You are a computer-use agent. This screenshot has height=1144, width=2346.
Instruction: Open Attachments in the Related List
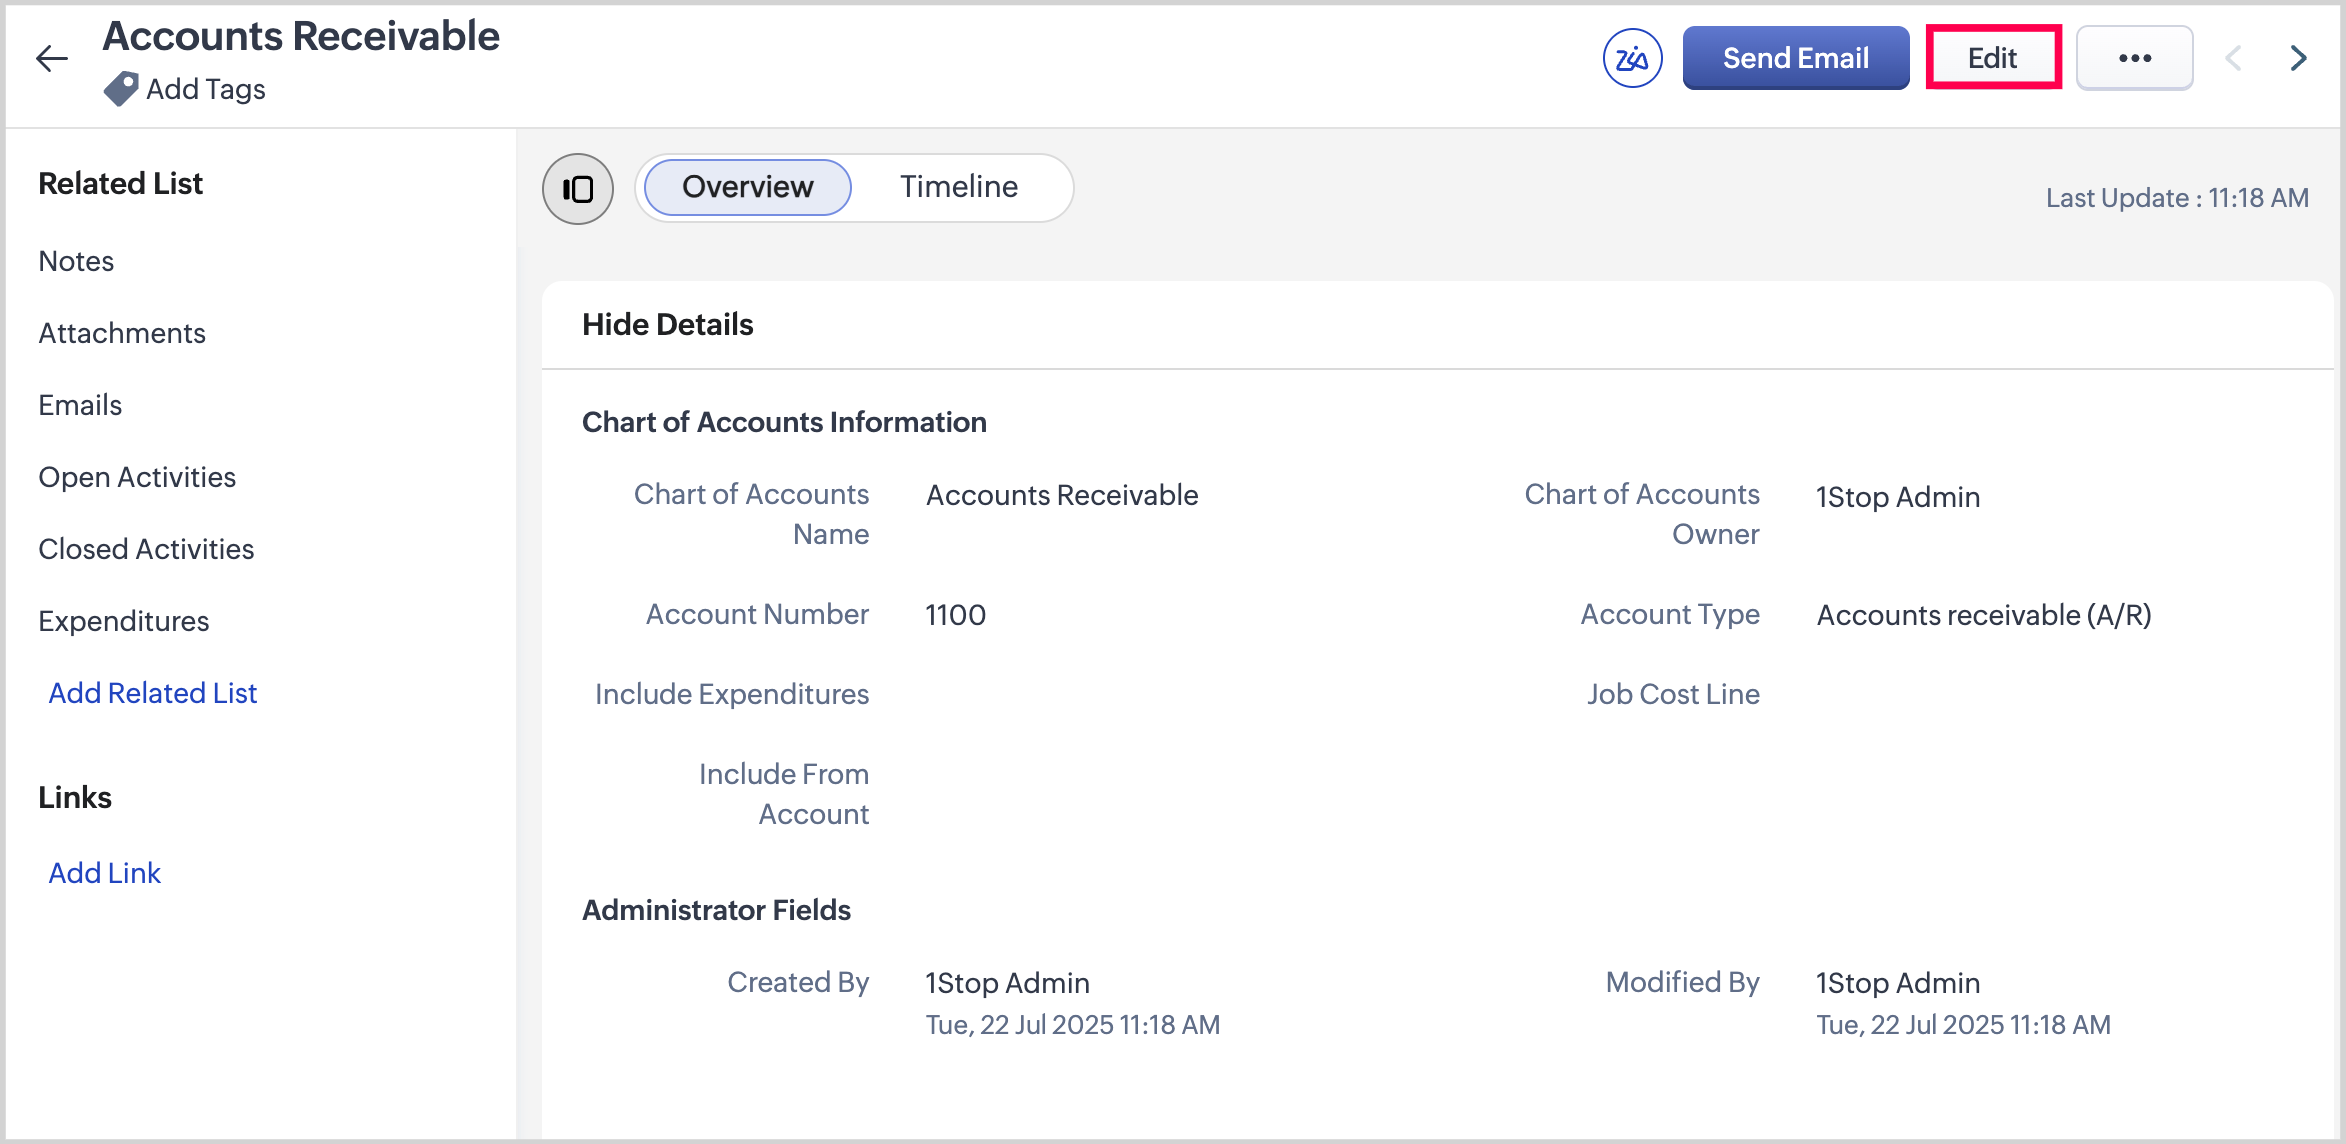click(x=122, y=333)
